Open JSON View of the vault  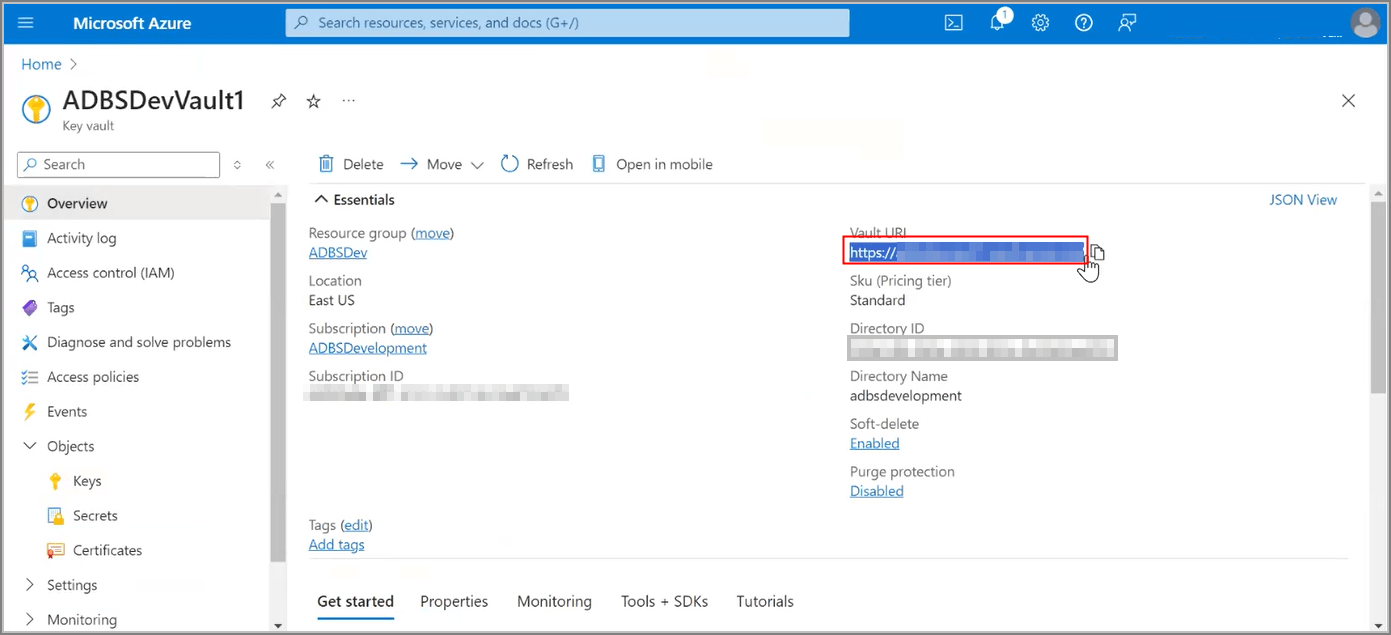point(1302,199)
